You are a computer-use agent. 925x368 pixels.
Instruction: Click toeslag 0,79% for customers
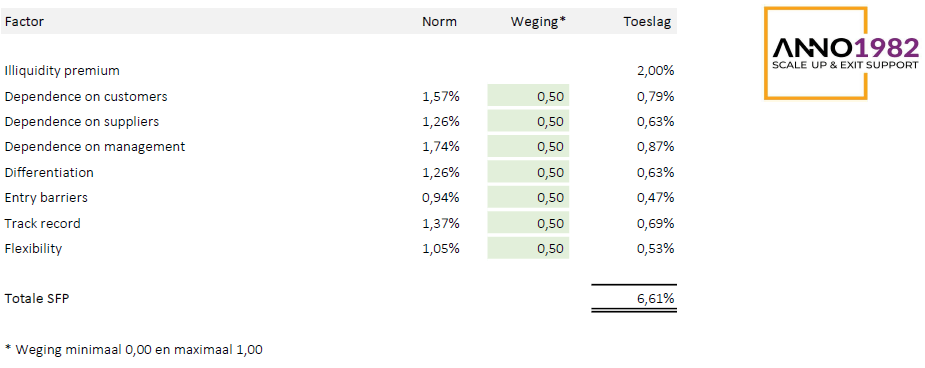[x=655, y=96]
